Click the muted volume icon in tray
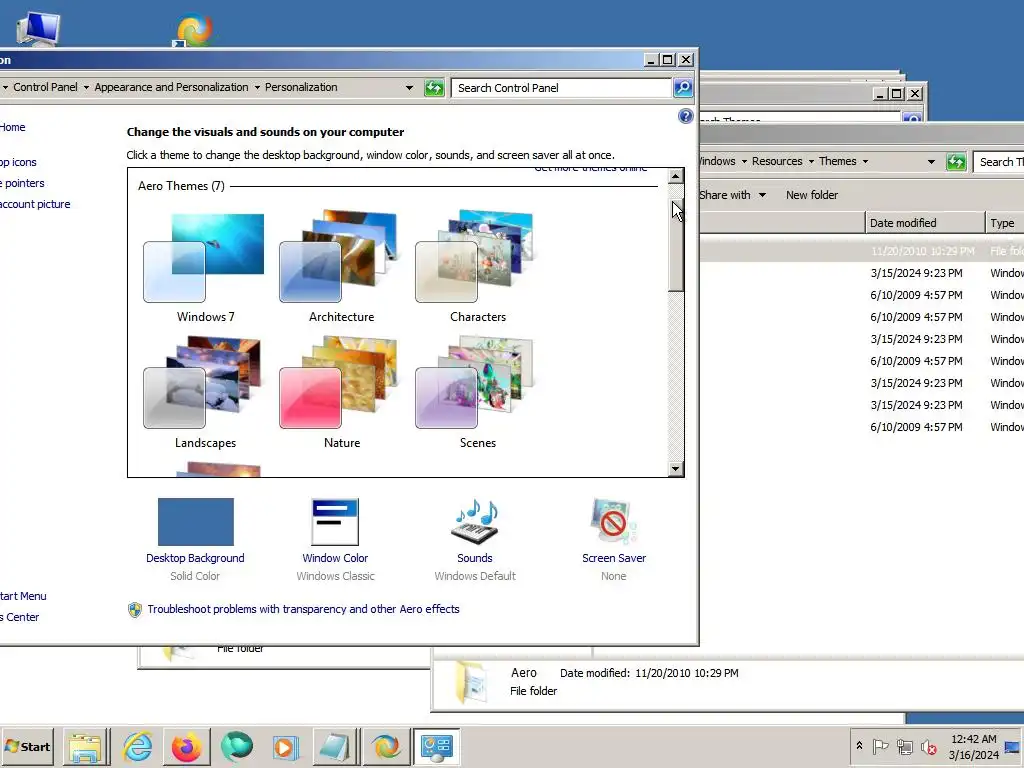1024x768 pixels. click(929, 746)
